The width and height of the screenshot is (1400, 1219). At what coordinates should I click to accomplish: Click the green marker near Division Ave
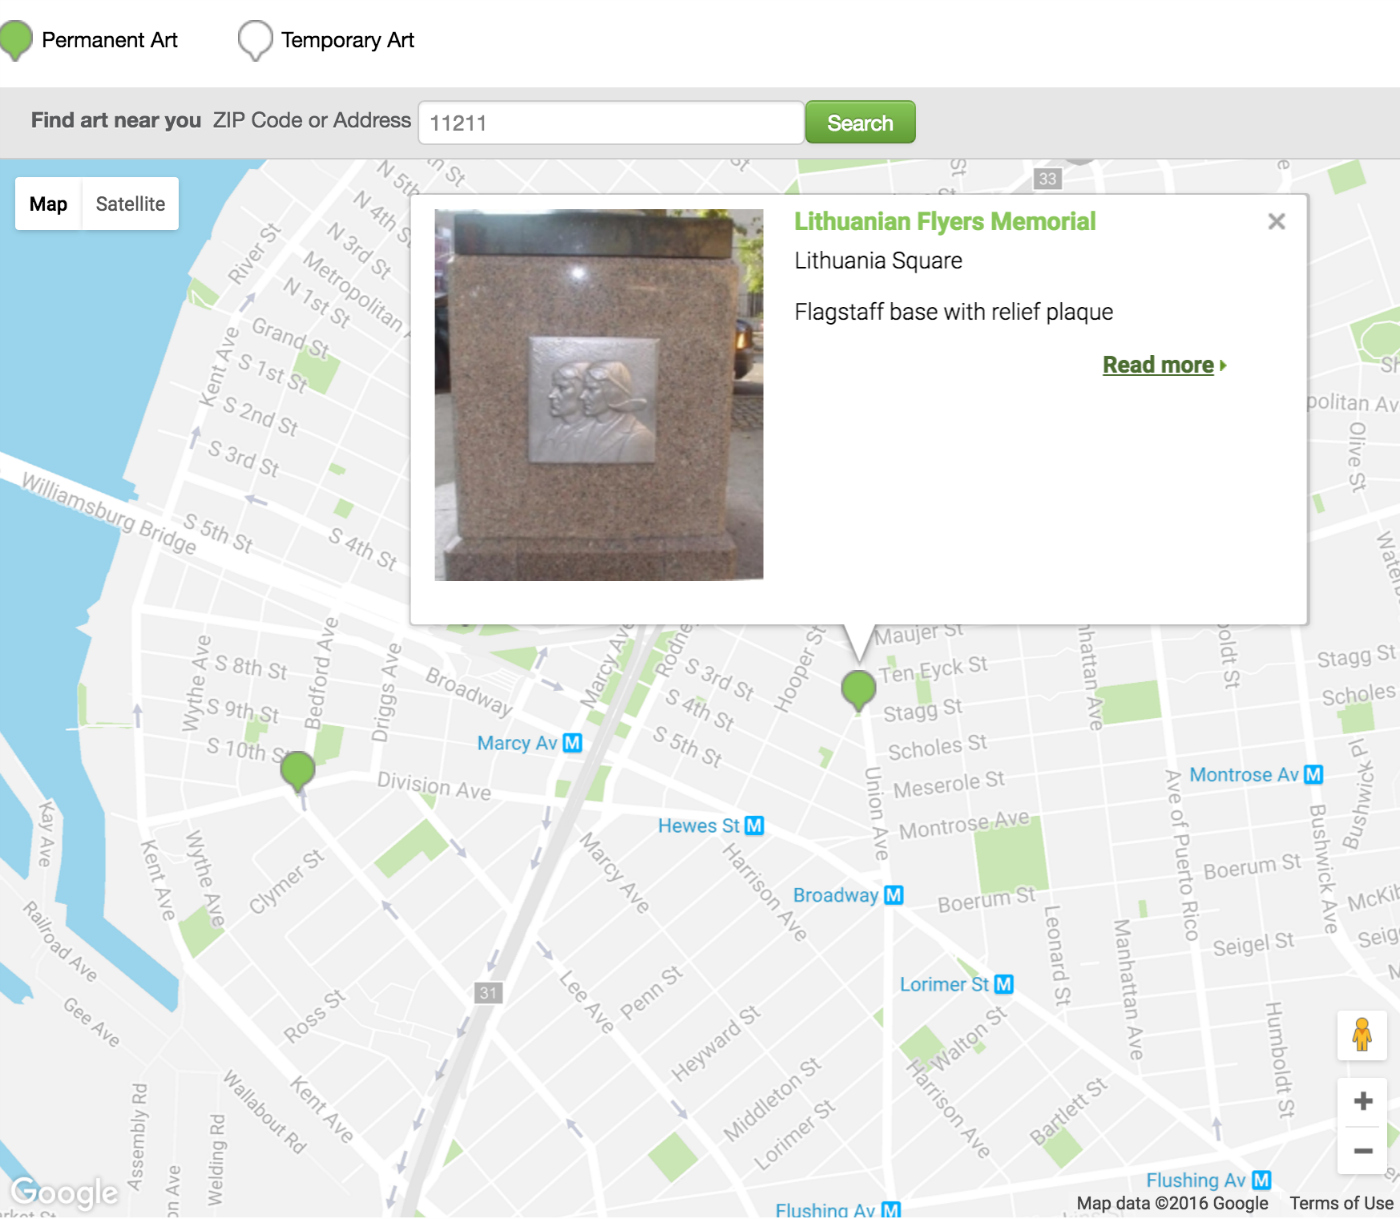click(x=298, y=770)
